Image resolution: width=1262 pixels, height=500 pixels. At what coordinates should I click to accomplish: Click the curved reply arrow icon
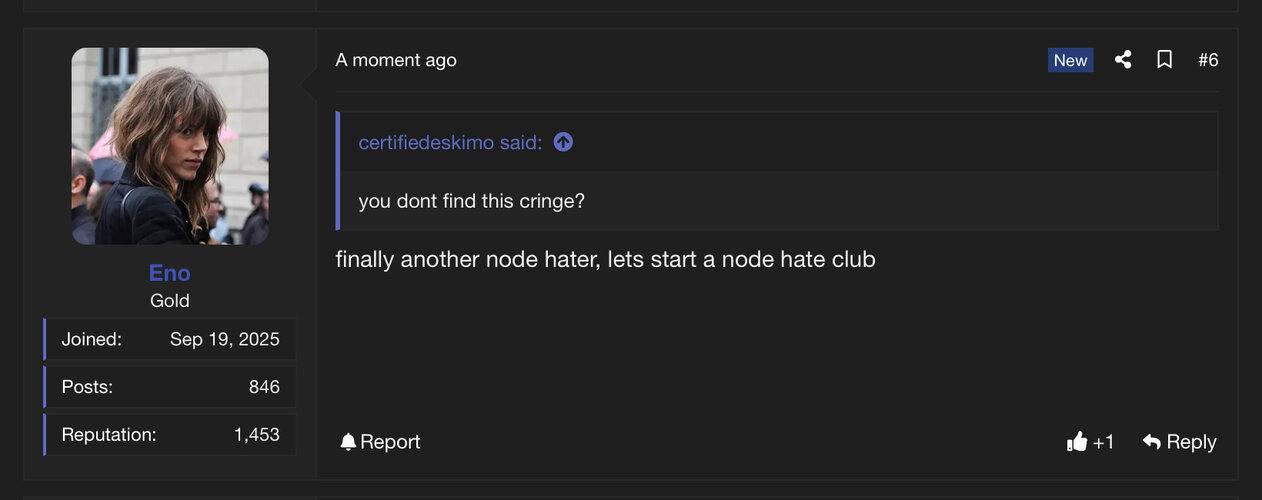1152,442
